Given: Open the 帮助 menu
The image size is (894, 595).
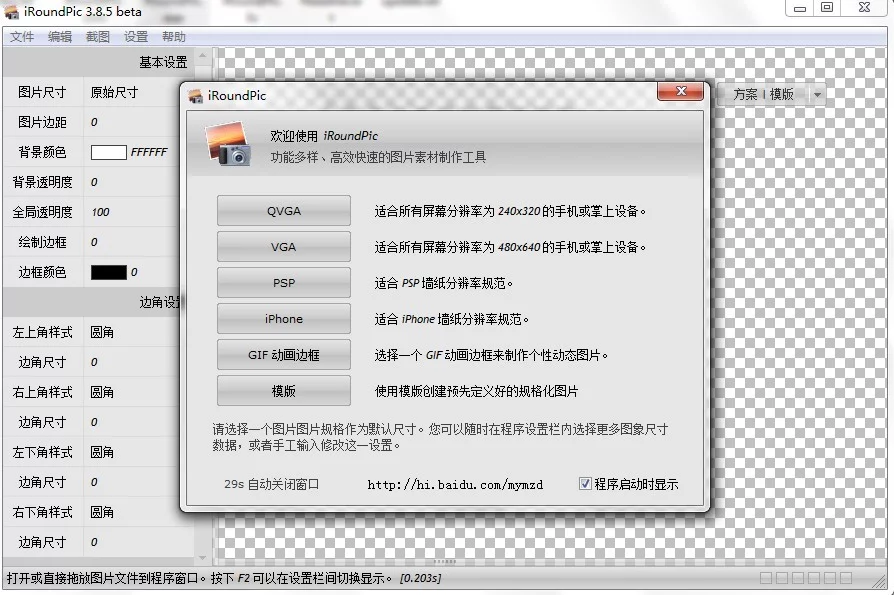Looking at the screenshot, I should pos(174,37).
